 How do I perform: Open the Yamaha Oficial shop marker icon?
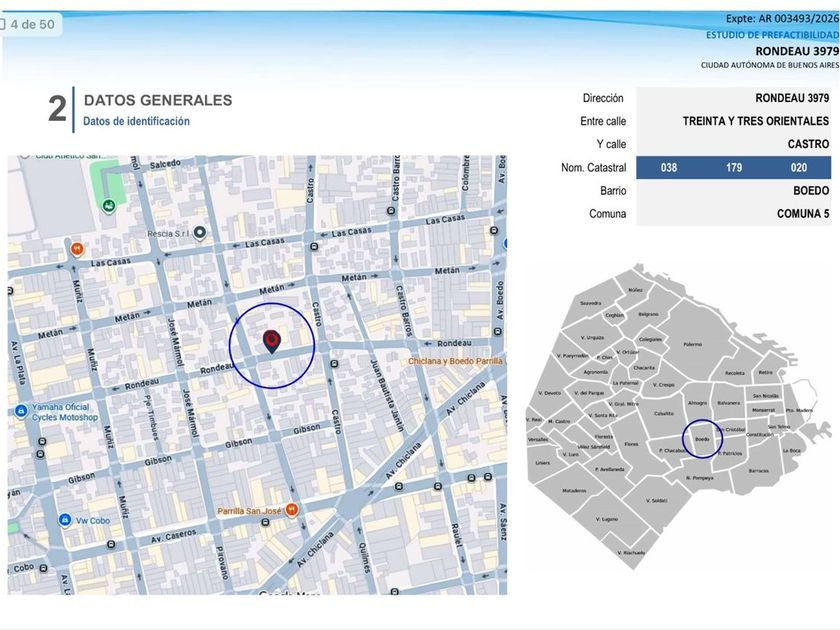point(20,411)
